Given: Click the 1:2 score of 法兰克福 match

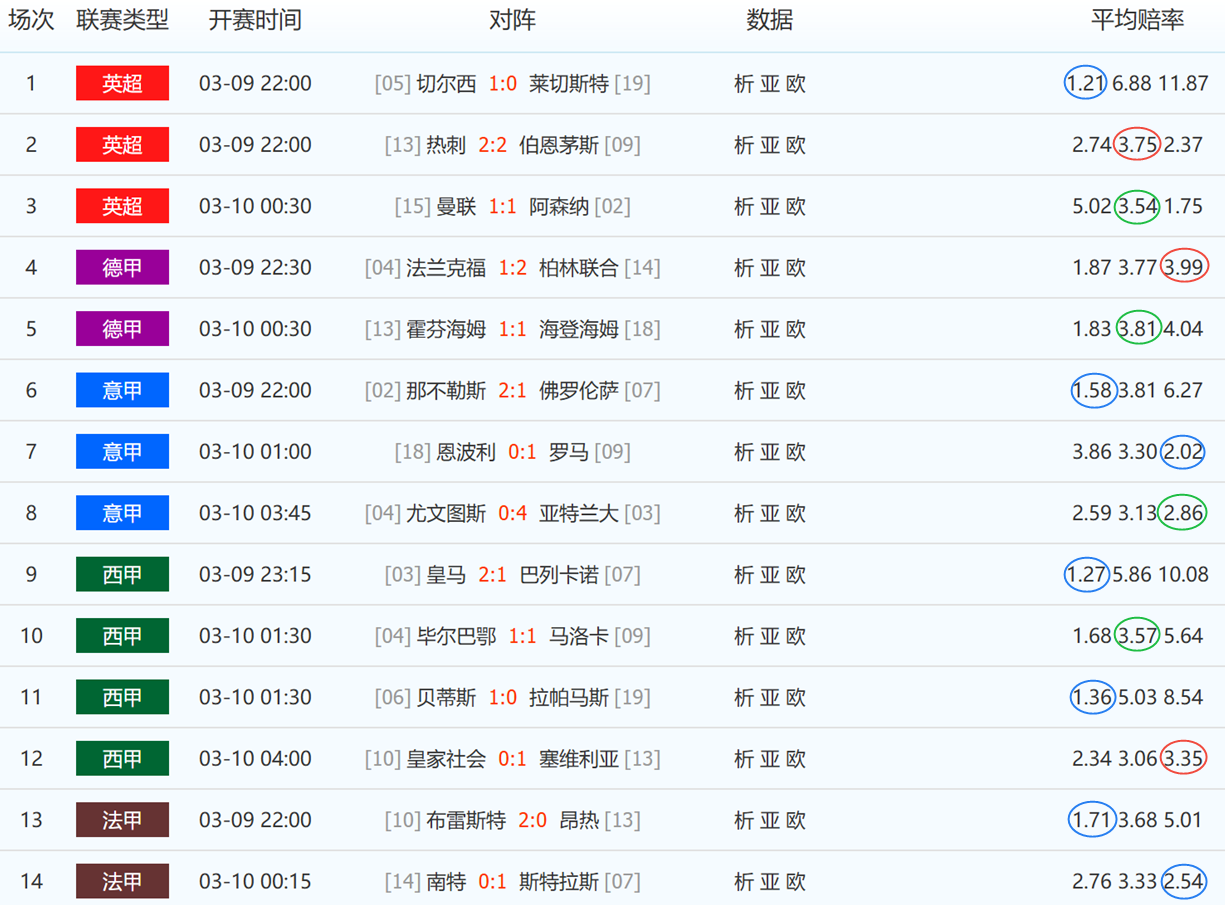Looking at the screenshot, I should click(x=513, y=268).
